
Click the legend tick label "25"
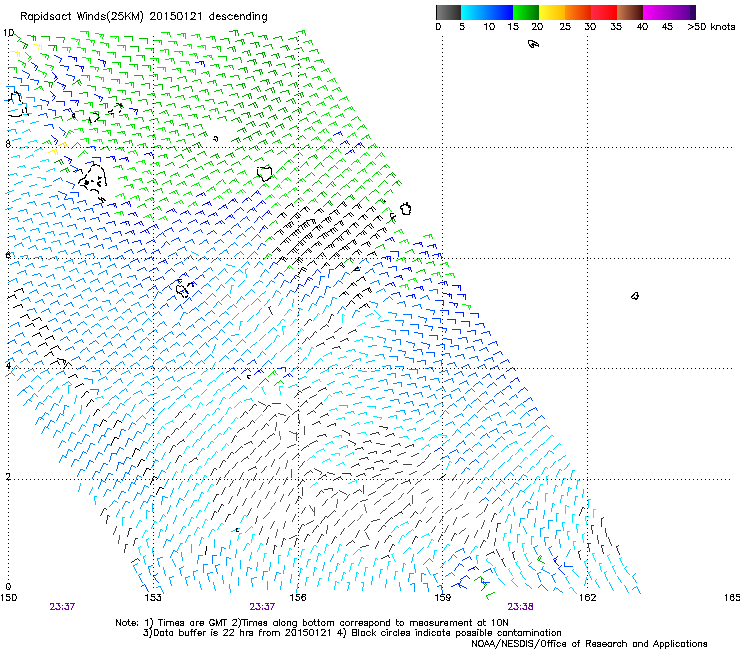565,26
